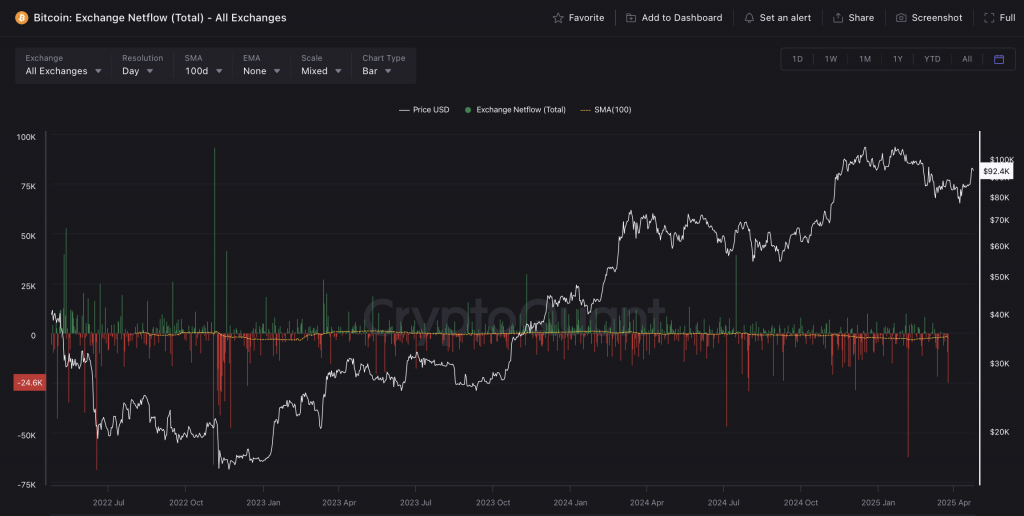Switch to the YTD time range
Screen dimensions: 1024x516
[932, 59]
